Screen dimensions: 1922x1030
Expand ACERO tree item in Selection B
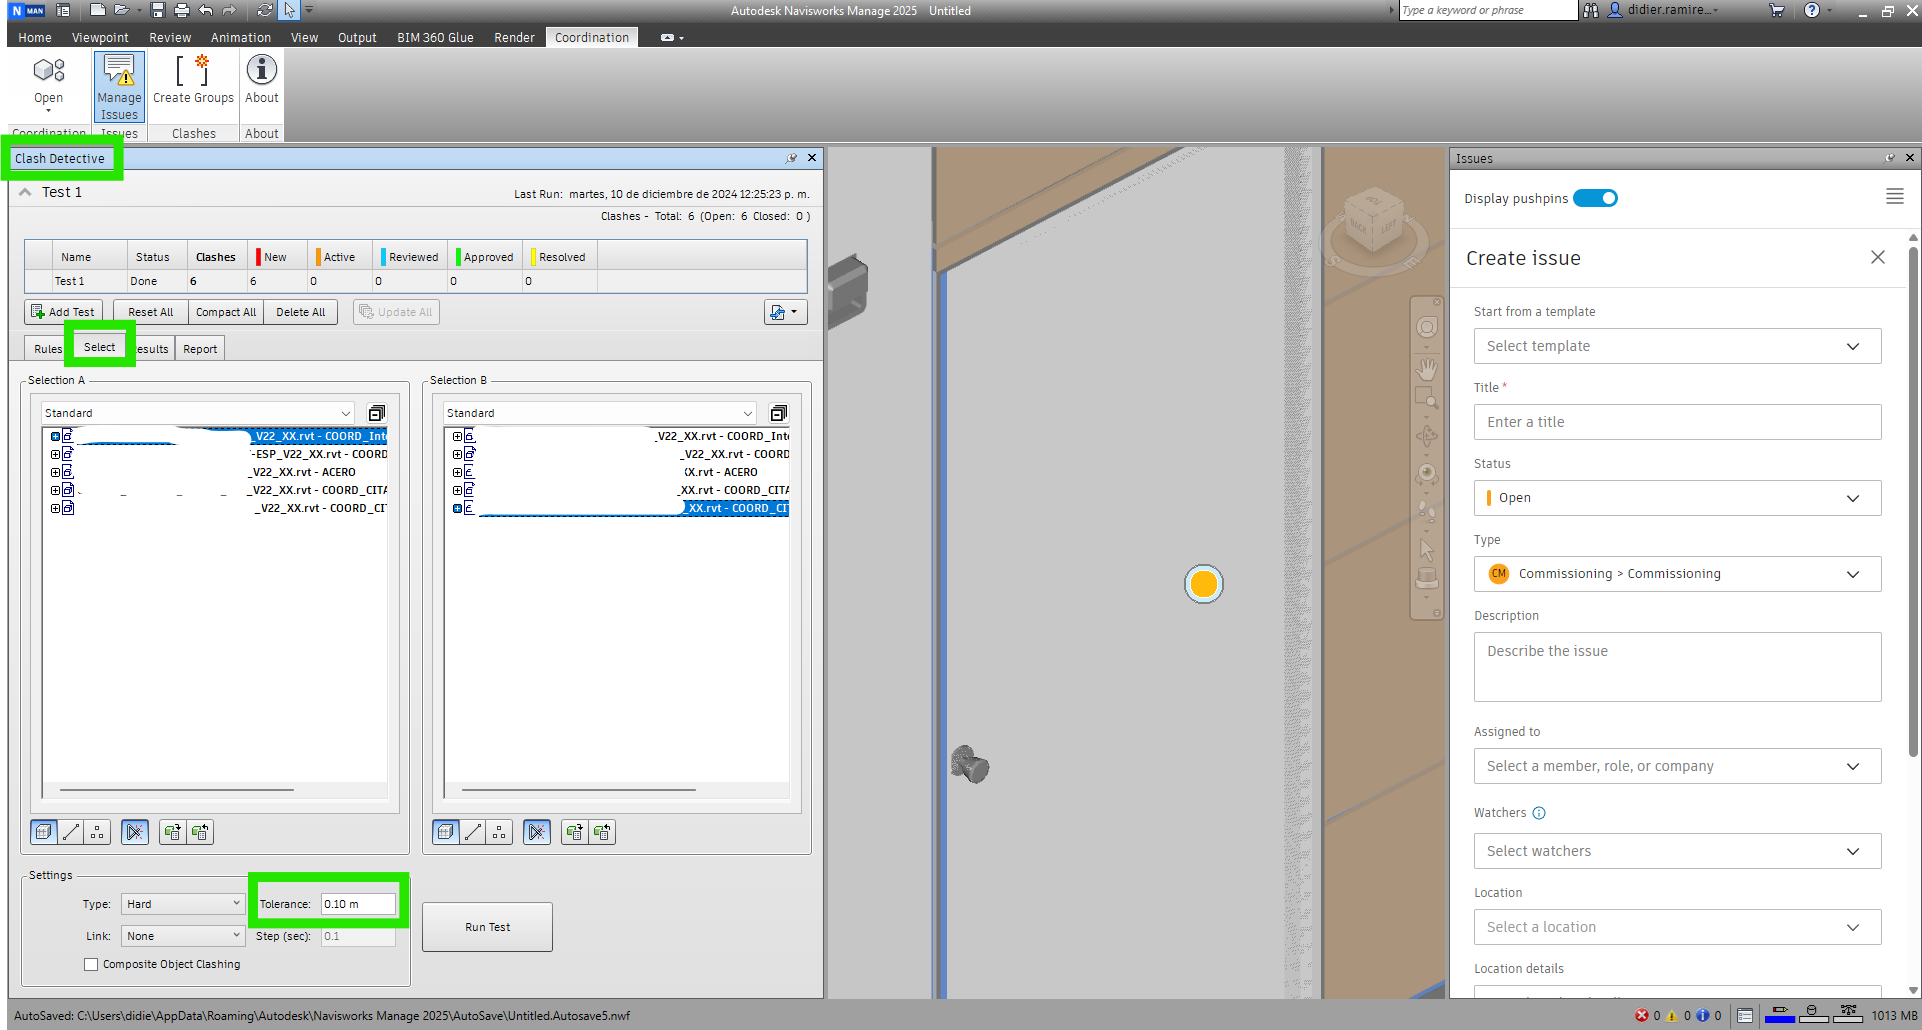coord(457,472)
